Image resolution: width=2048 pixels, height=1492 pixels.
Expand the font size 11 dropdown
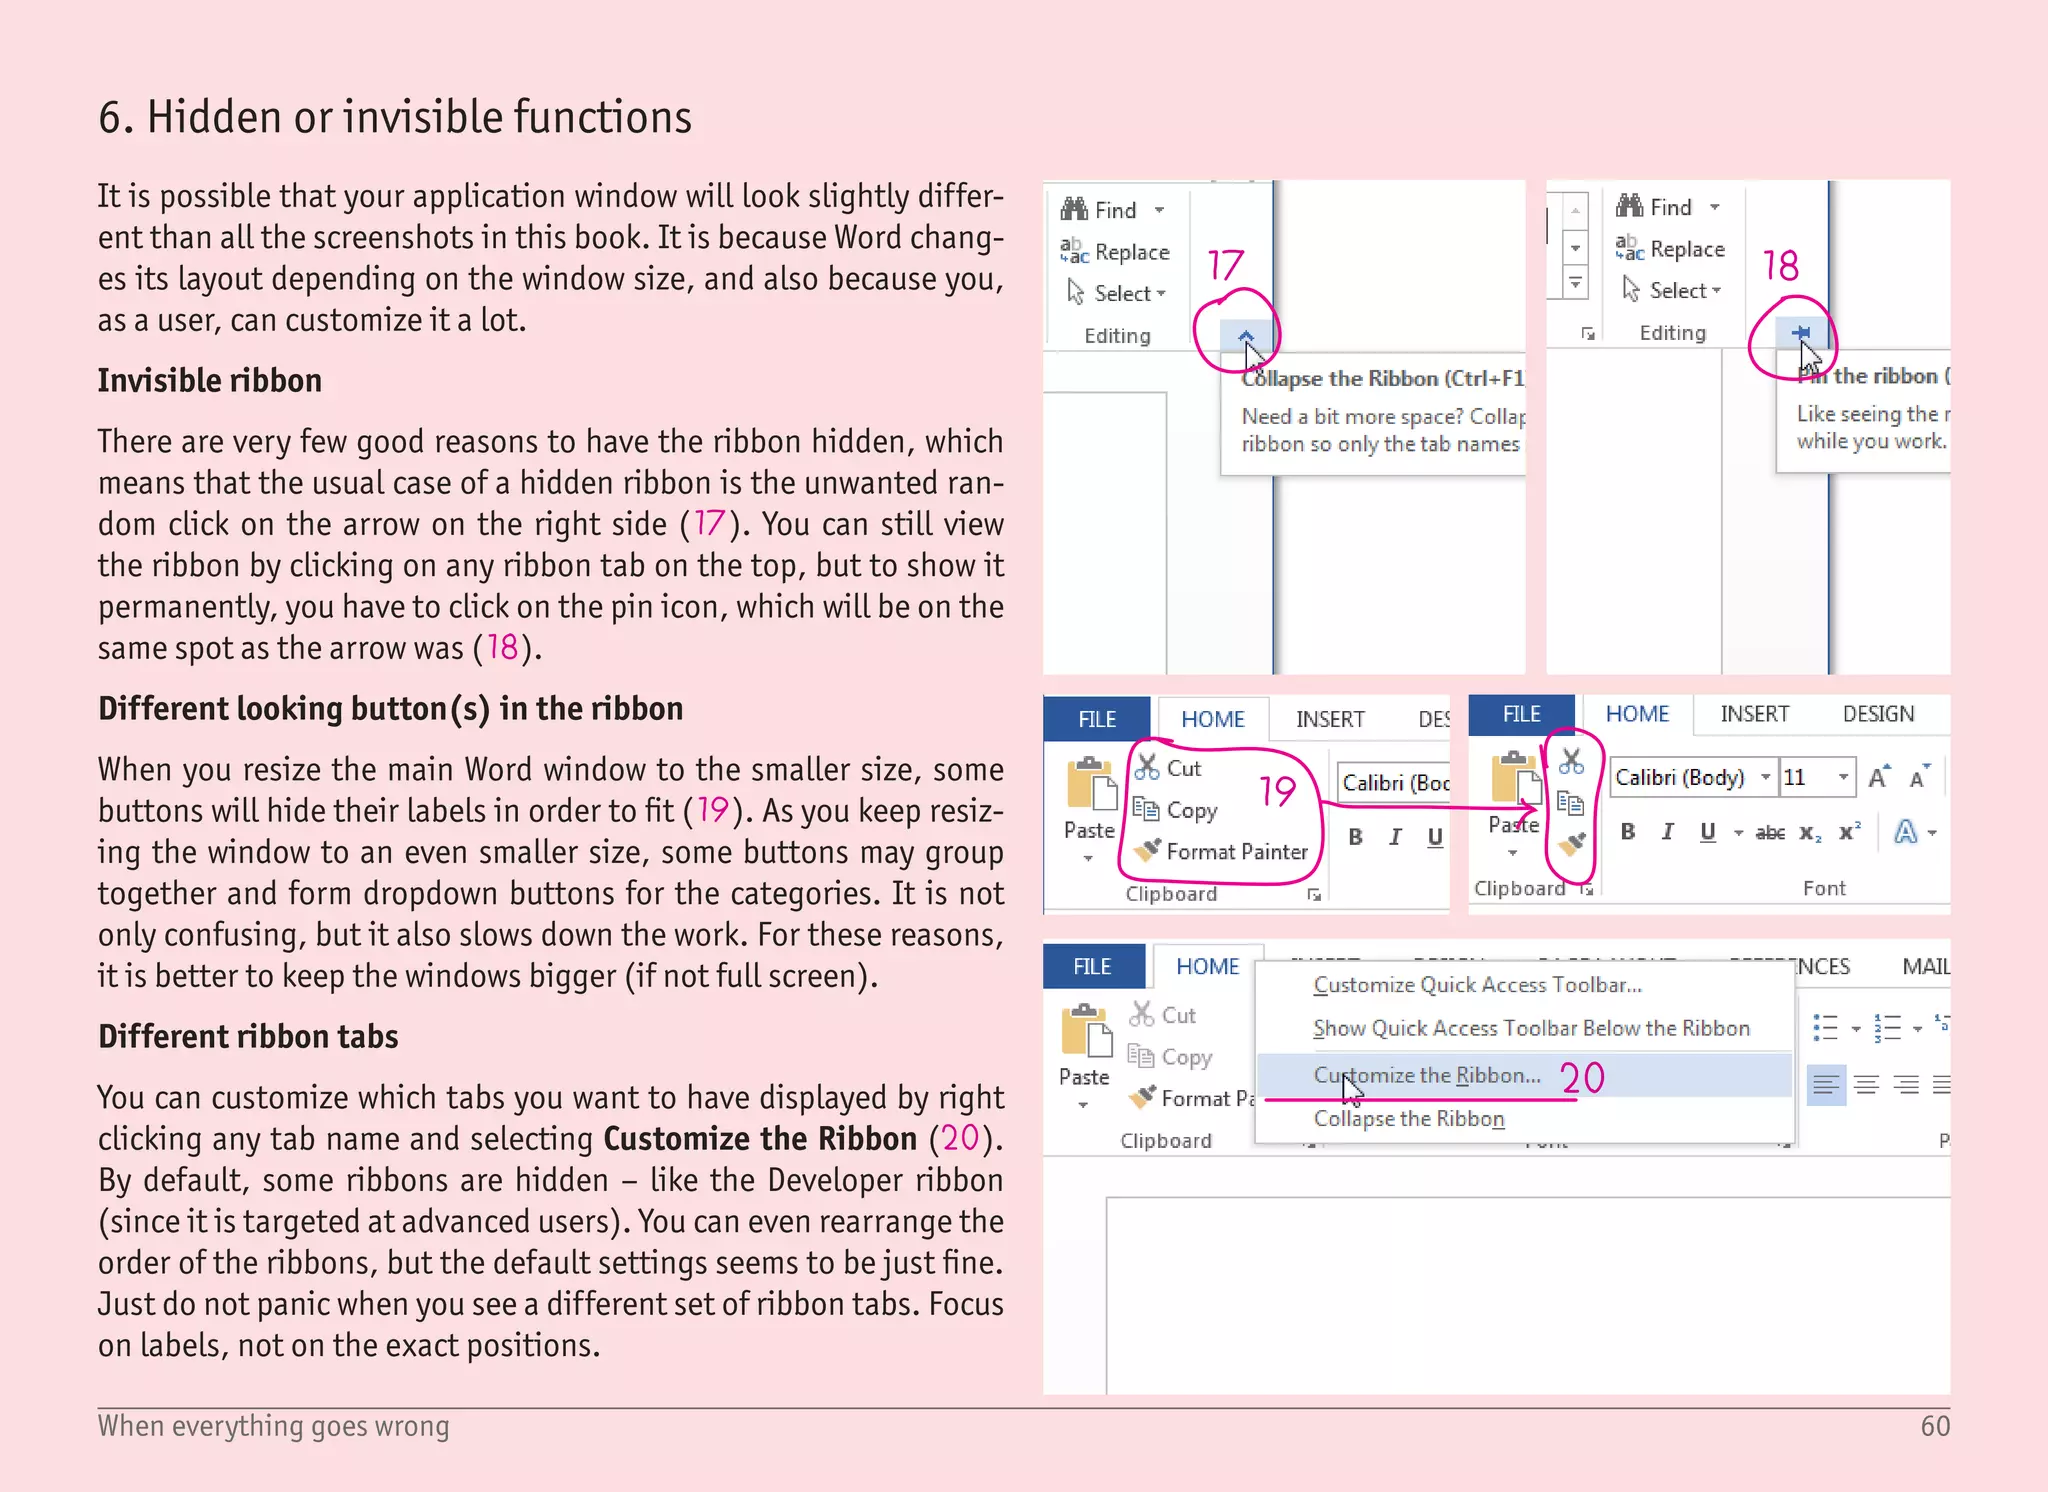pyautogui.click(x=1842, y=777)
